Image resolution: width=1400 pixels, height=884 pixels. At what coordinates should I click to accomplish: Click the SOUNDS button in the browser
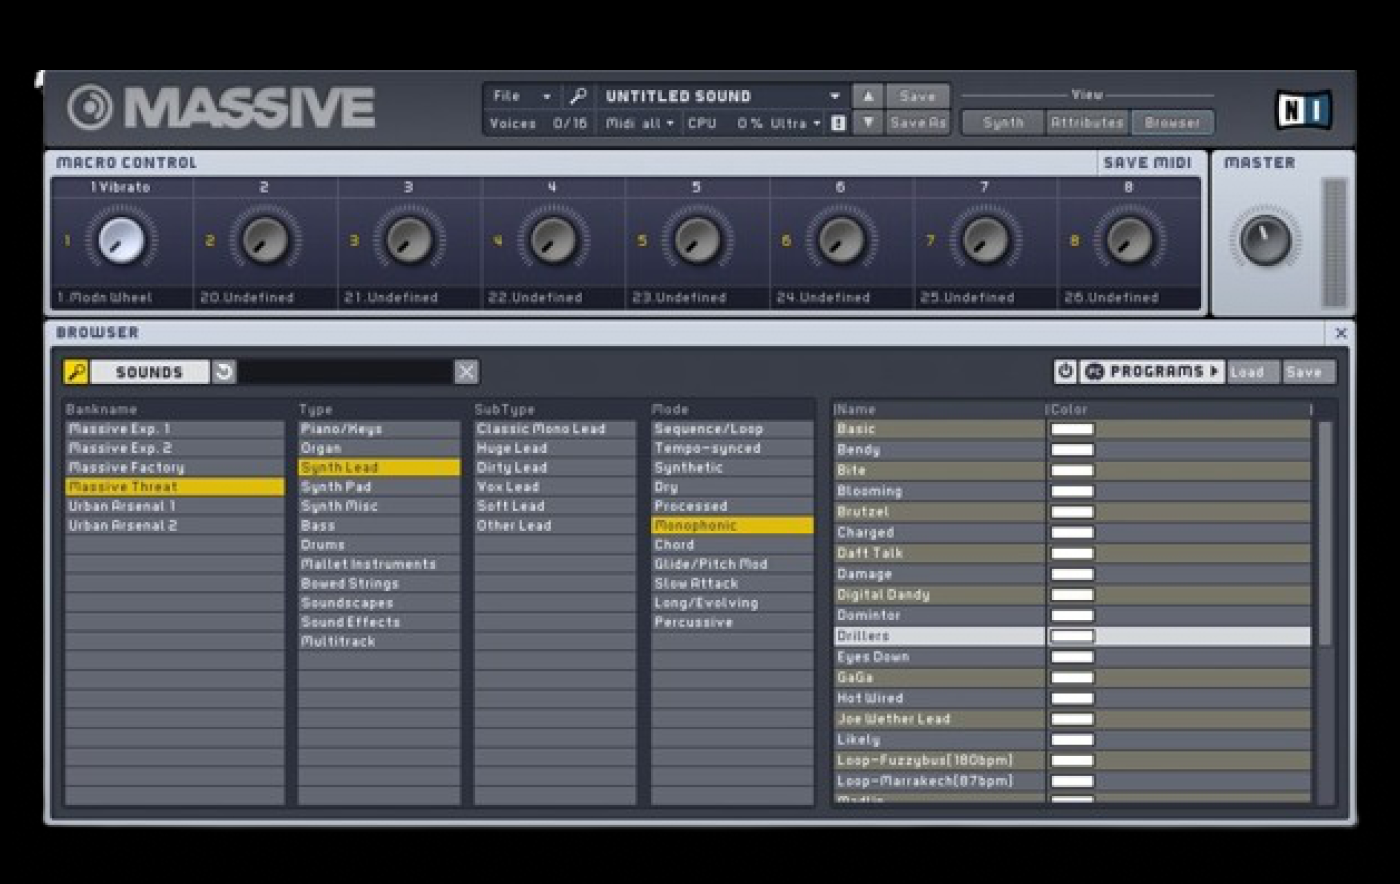click(149, 372)
